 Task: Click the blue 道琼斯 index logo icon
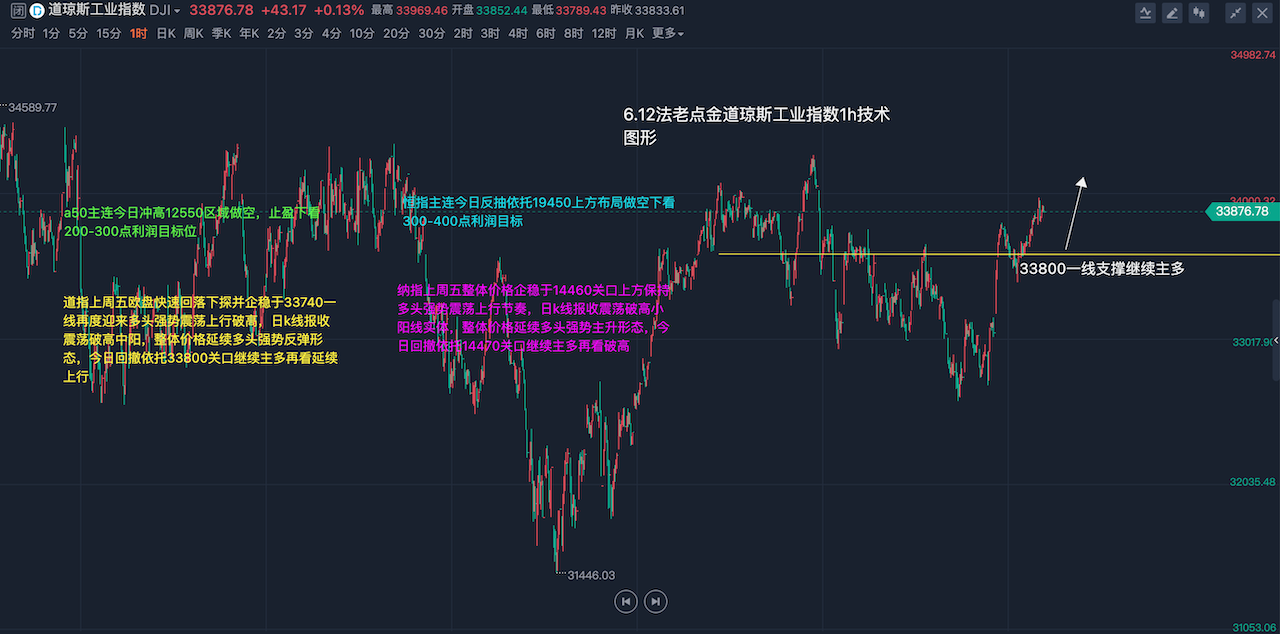37,11
